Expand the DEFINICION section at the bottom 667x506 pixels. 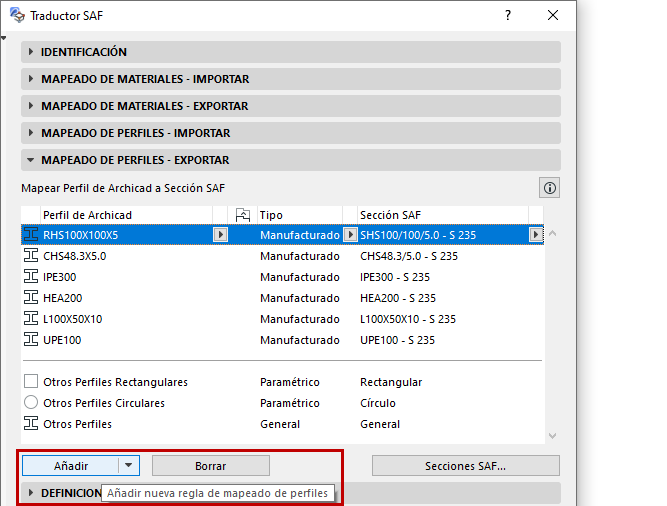pyautogui.click(x=31, y=493)
